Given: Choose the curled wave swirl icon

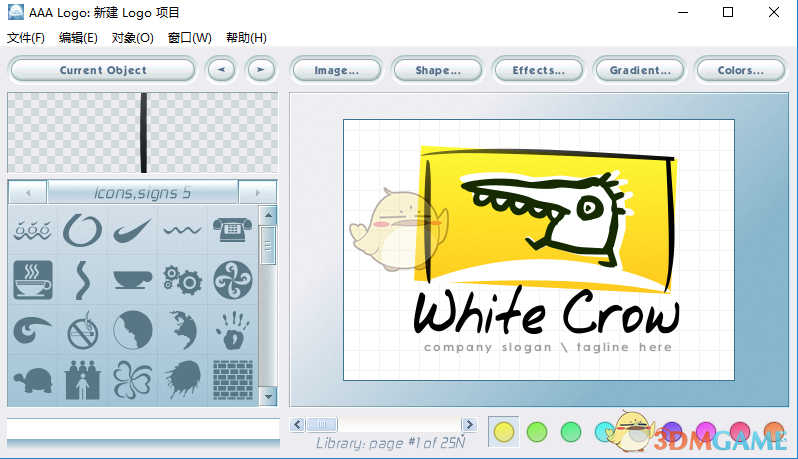Looking at the screenshot, I should point(33,330).
